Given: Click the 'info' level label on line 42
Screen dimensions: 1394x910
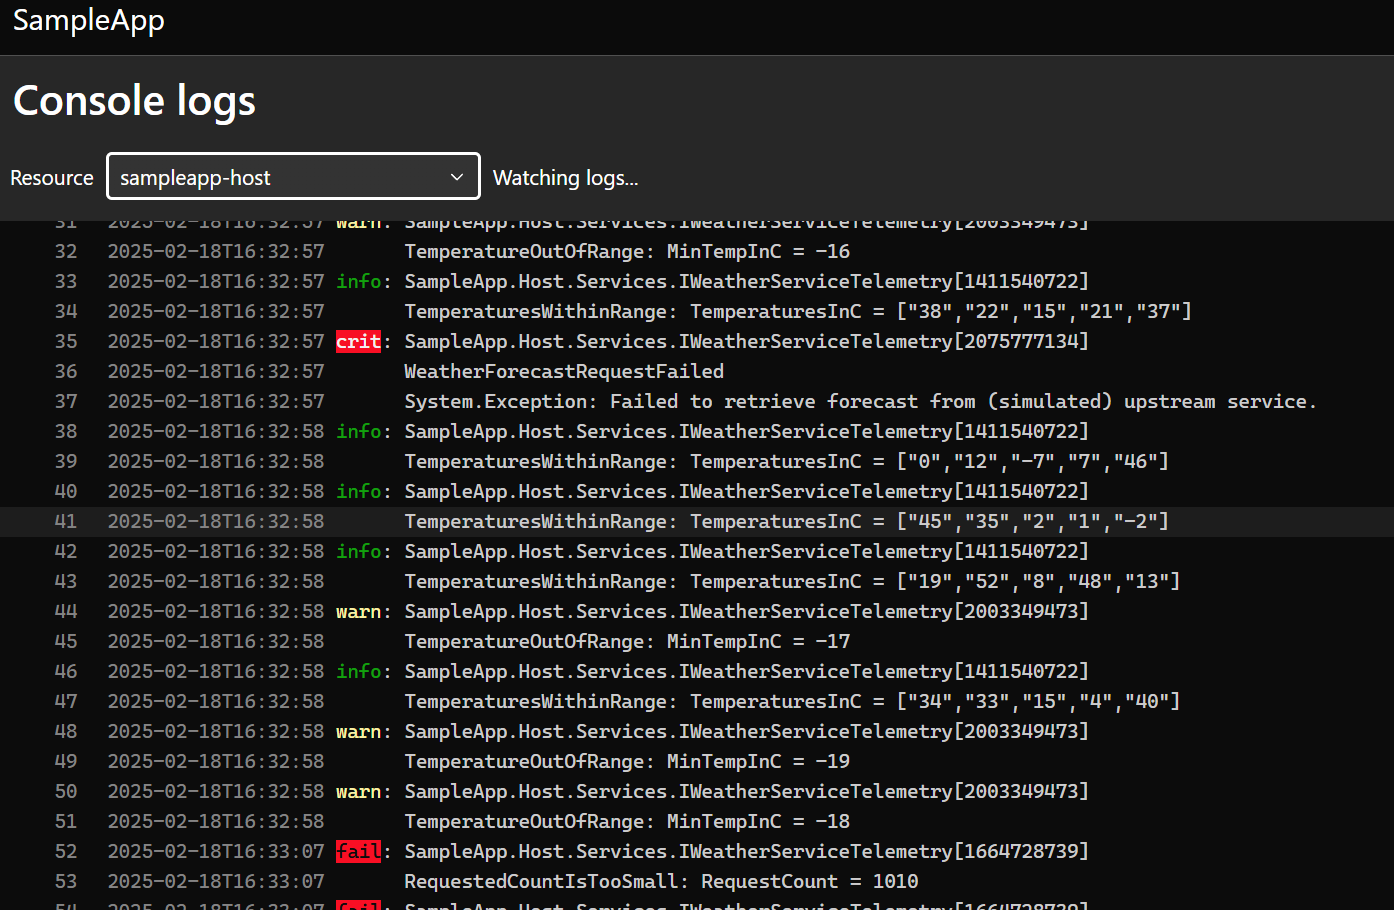Looking at the screenshot, I should coord(358,551).
